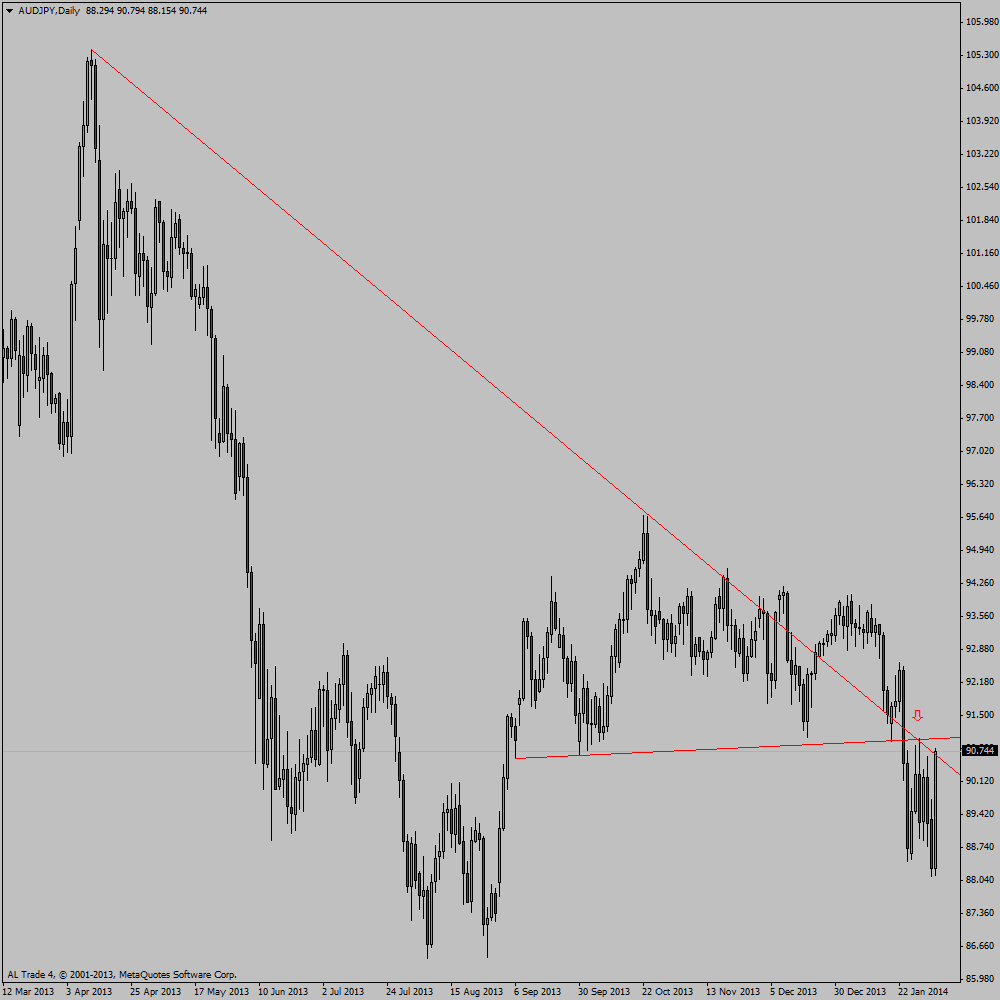1000x1000 pixels.
Task: Click the 94.940 price scale label
Action: click(982, 550)
